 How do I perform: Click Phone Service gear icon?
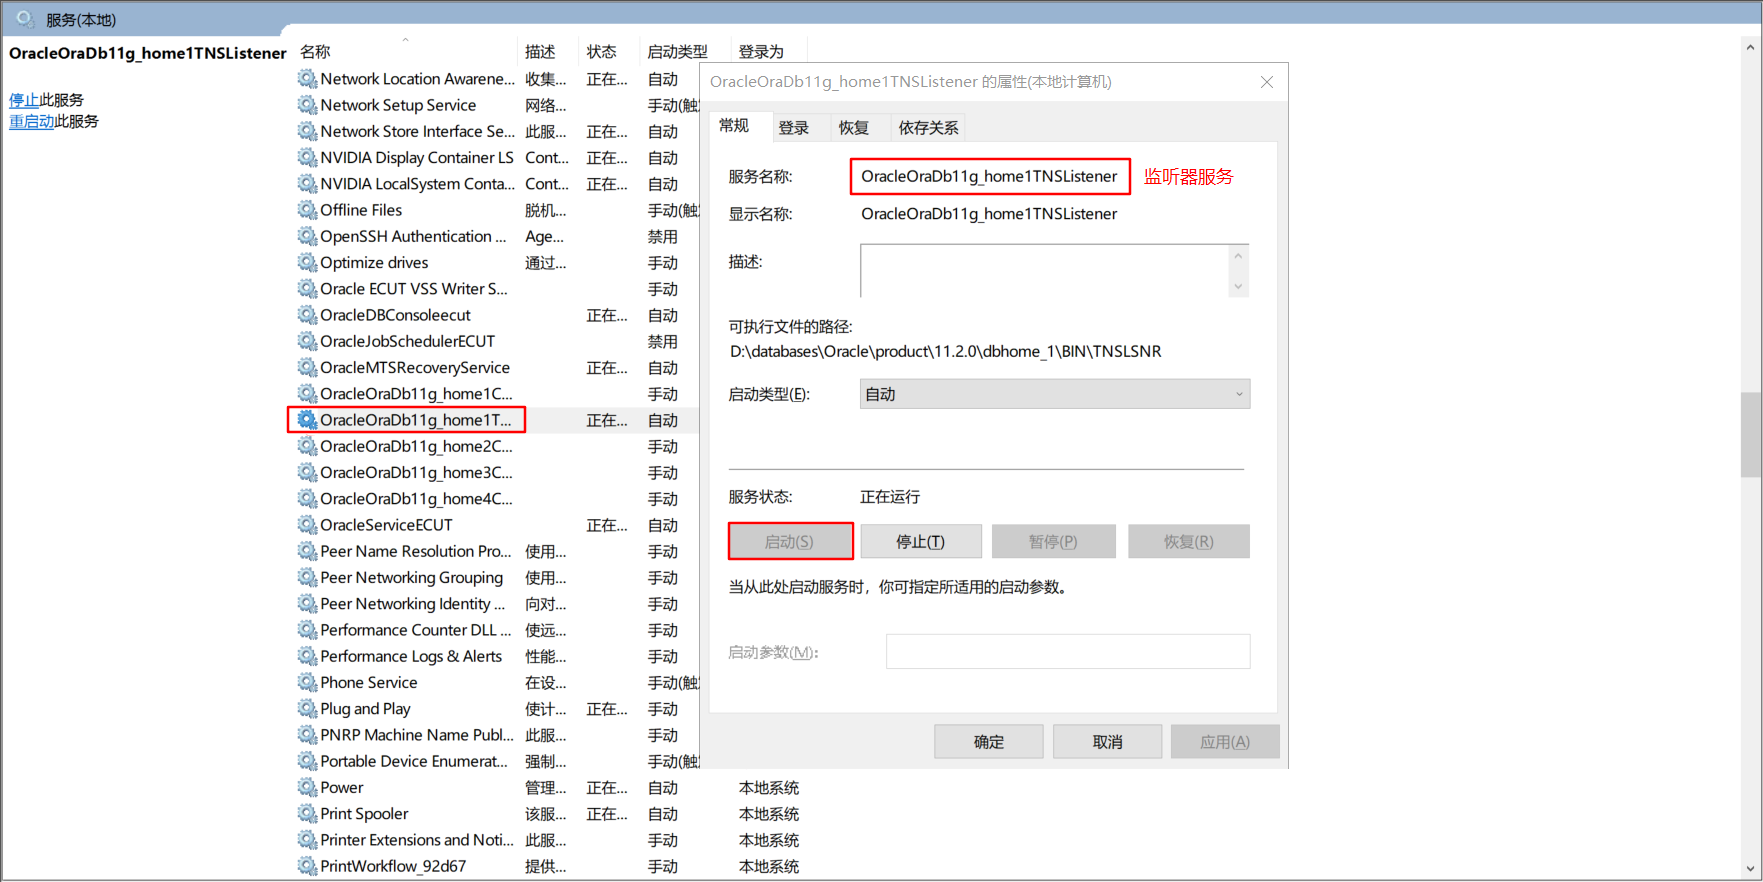tap(307, 682)
